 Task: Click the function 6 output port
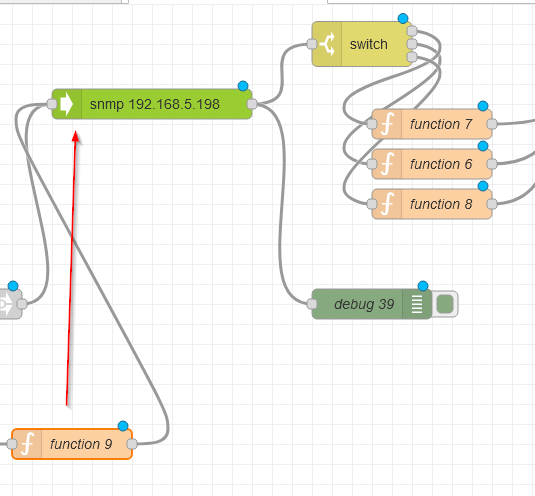tap(492, 164)
